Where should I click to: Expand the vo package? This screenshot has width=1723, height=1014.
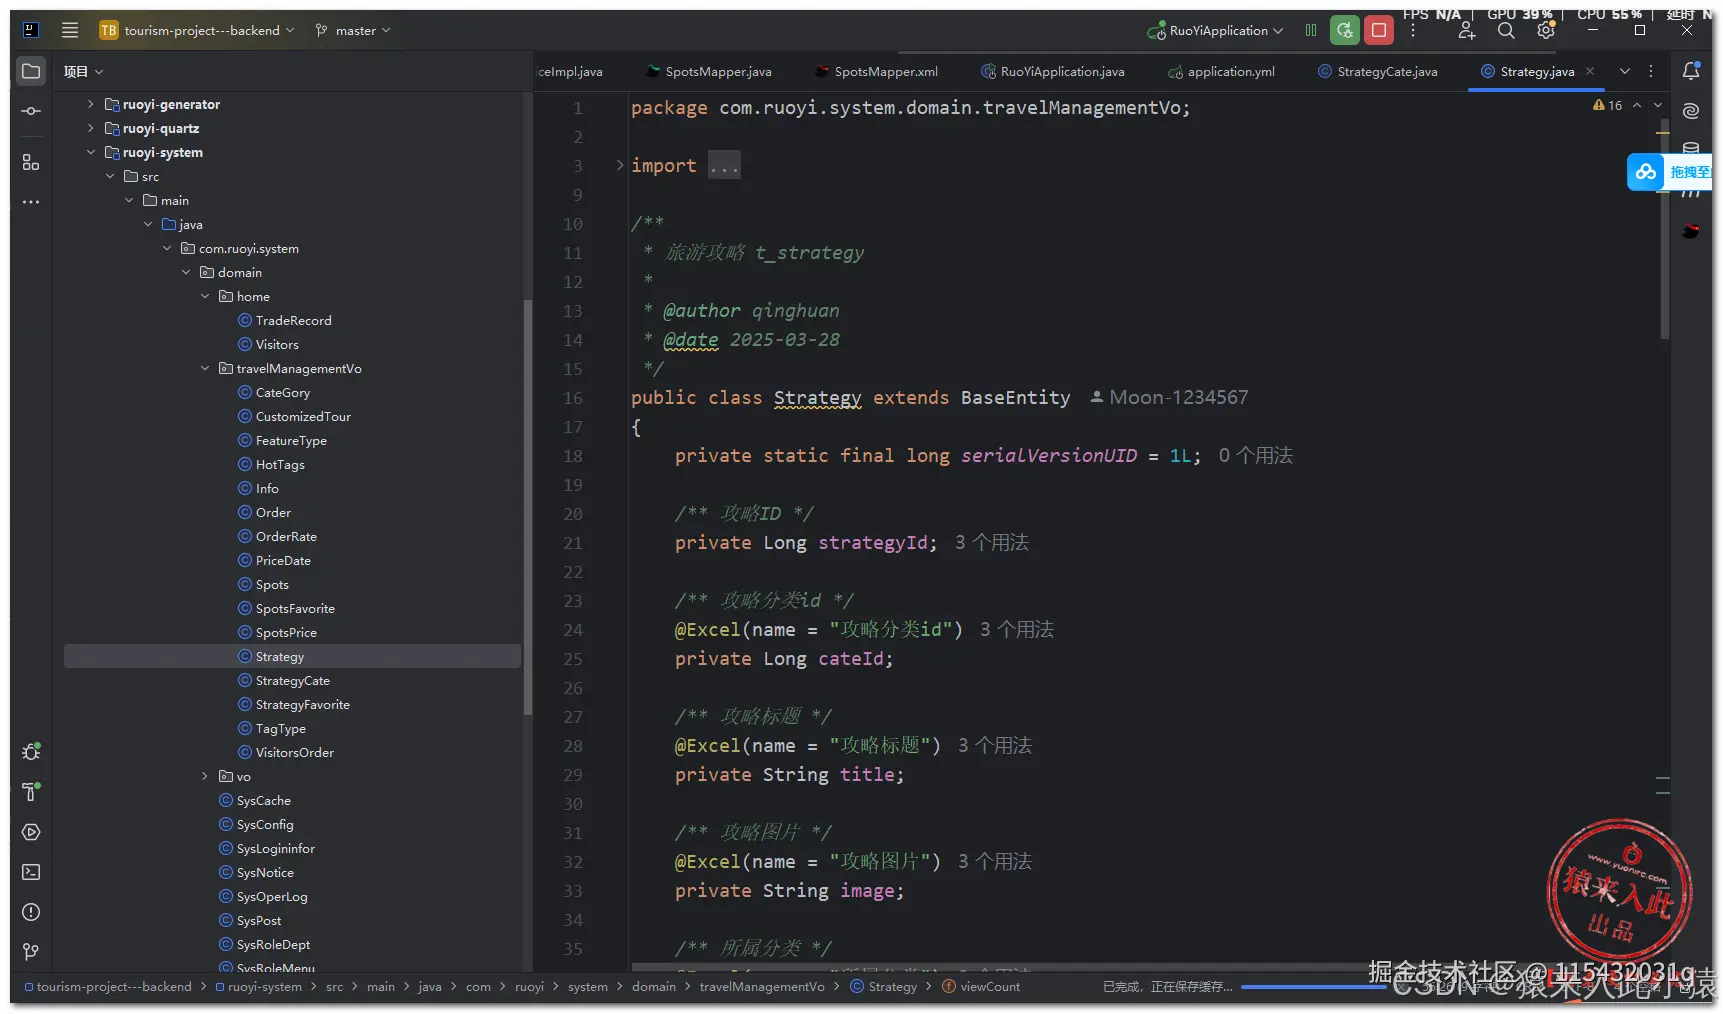click(x=205, y=776)
